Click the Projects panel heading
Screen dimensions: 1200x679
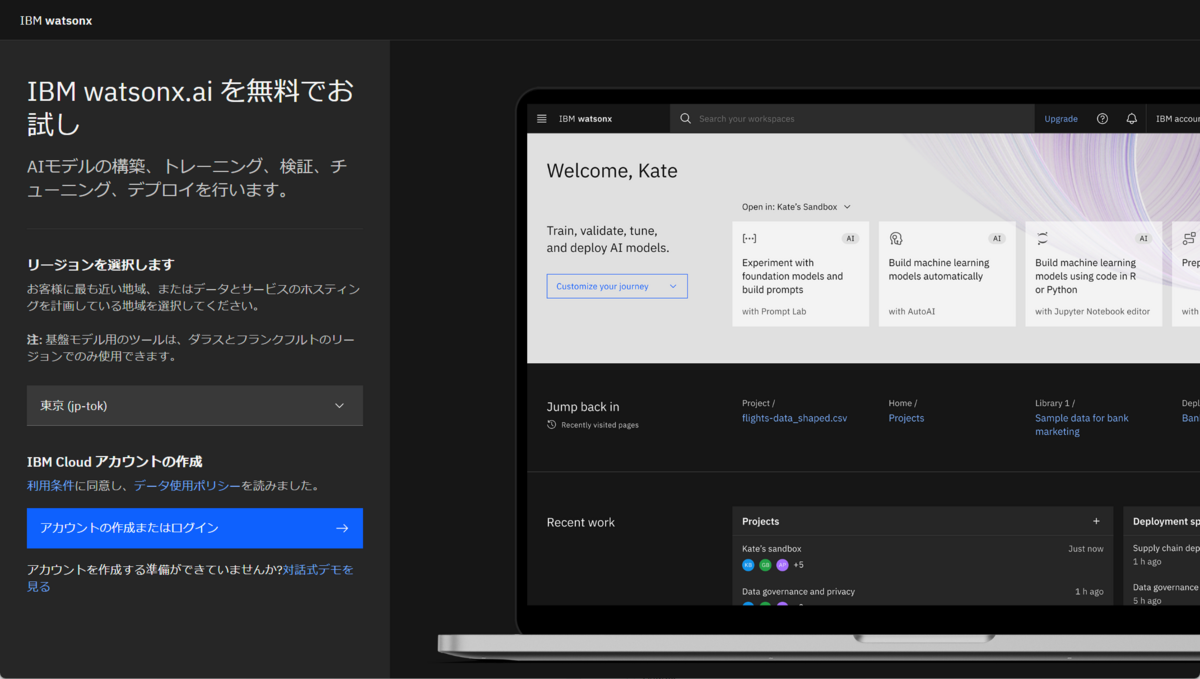click(x=760, y=521)
